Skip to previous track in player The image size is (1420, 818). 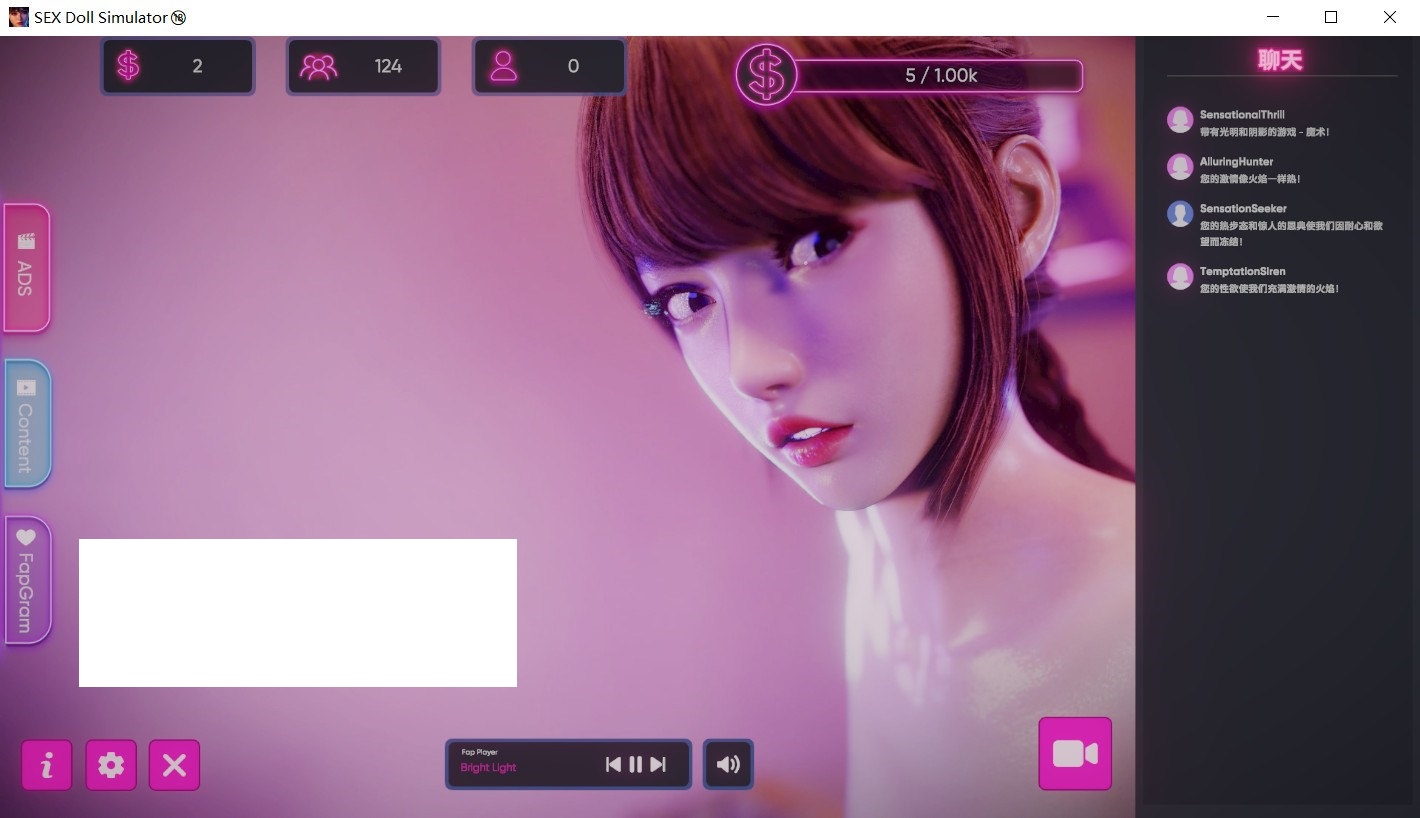click(x=613, y=764)
